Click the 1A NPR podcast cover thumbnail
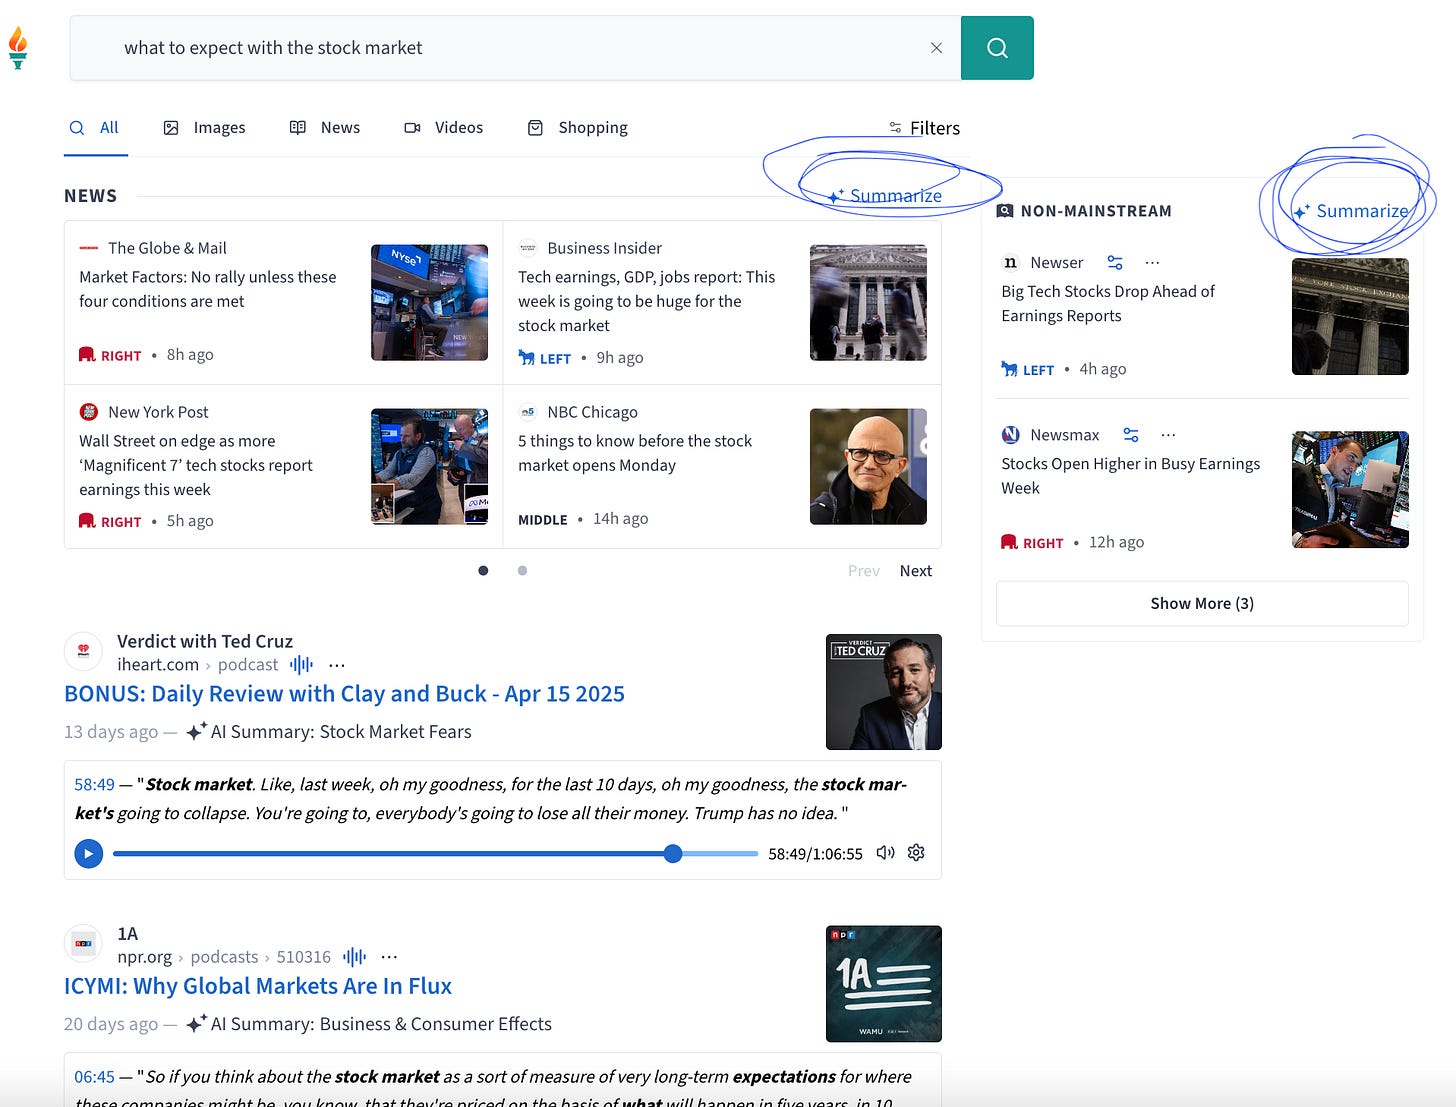This screenshot has height=1107, width=1456. 884,984
